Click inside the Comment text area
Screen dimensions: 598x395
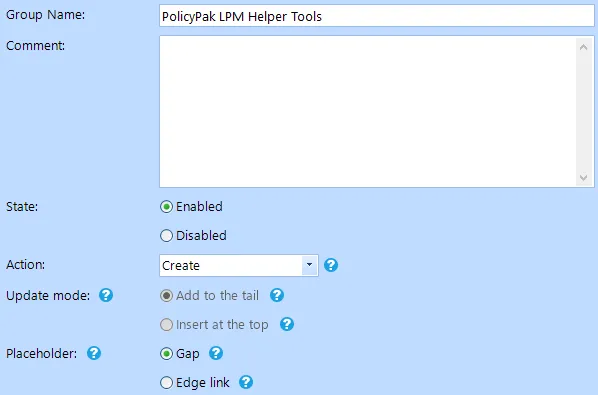(x=368, y=111)
